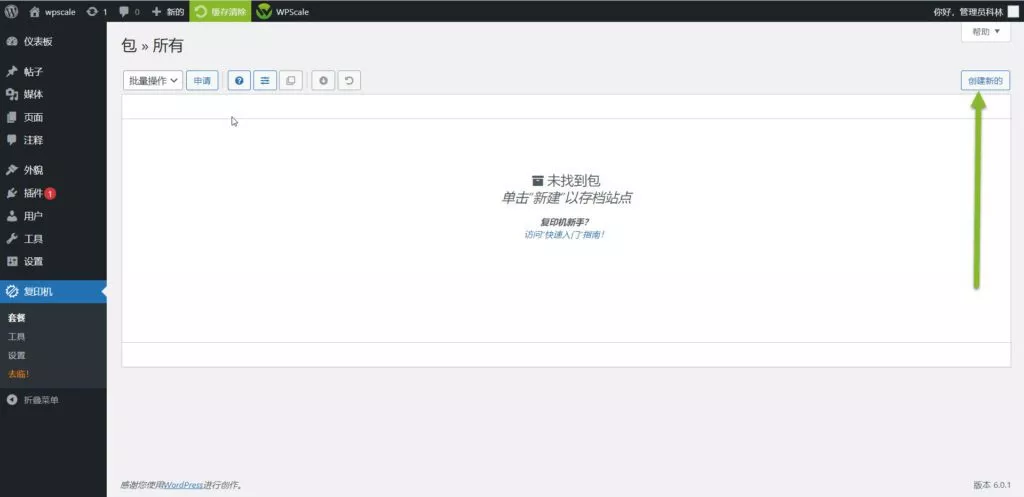Open the WordPress link in footer

click(184, 485)
